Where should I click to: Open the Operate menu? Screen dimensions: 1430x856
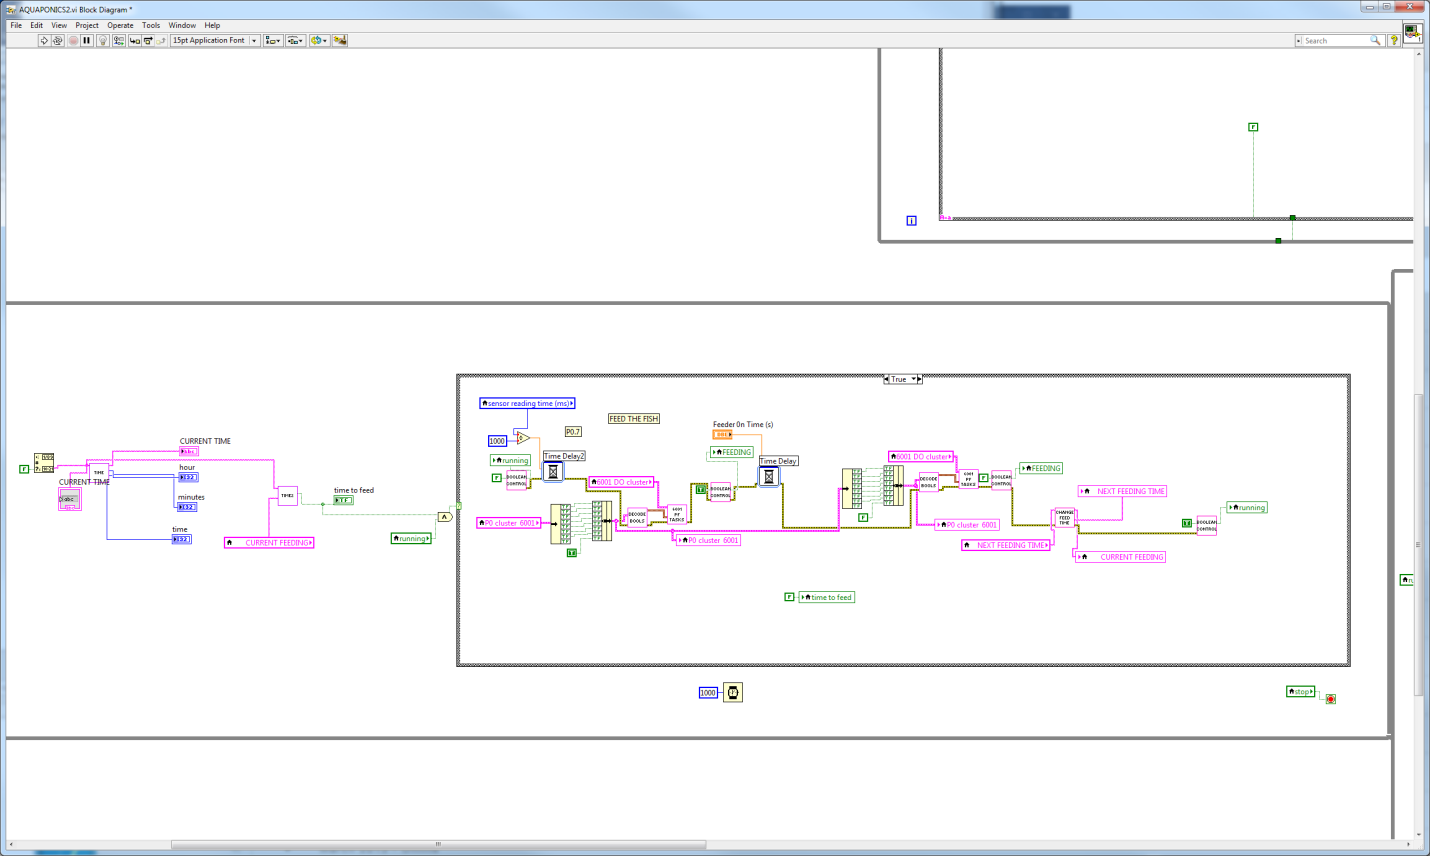click(x=120, y=25)
